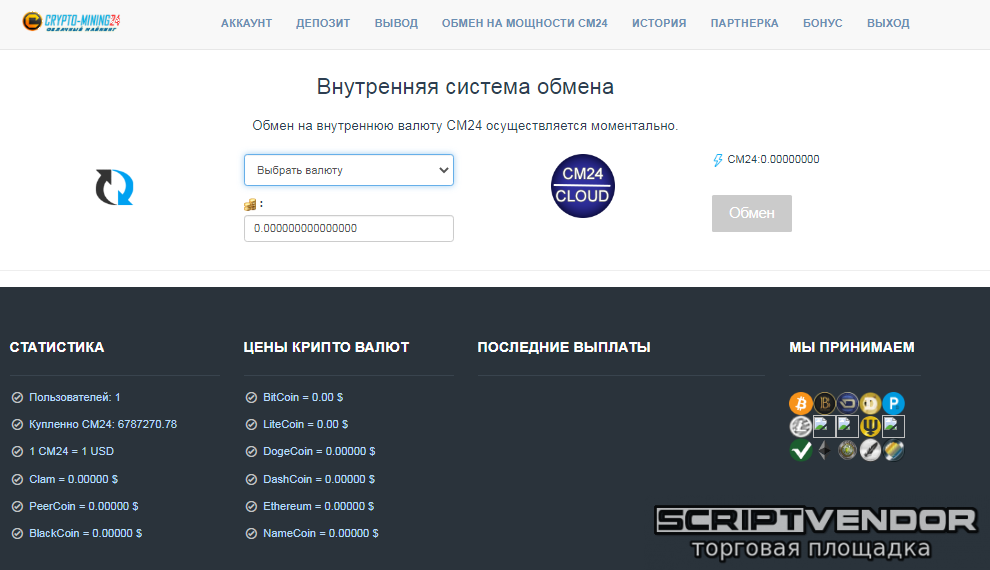Click the blue Dash coin icon
Viewport: 990px width, 570px height.
point(847,403)
